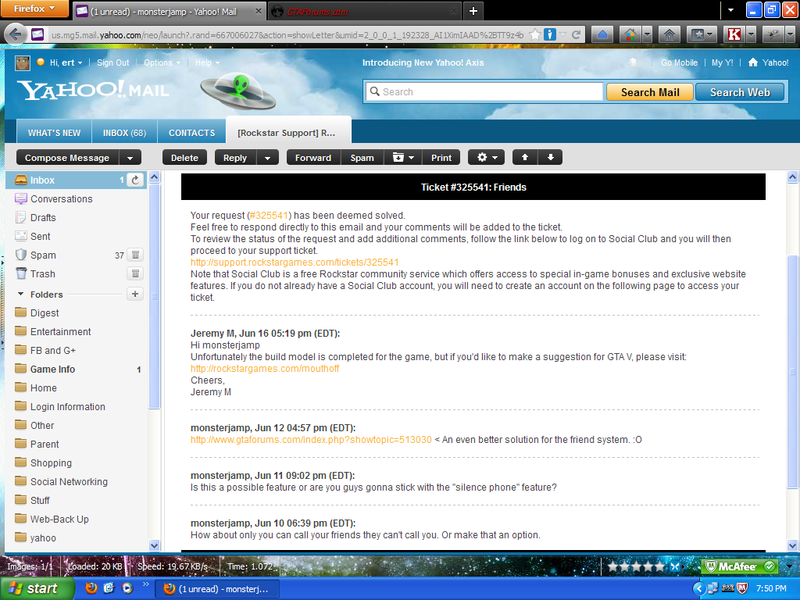Go to previous message with up arrow
The width and height of the screenshot is (800, 600).
524,157
